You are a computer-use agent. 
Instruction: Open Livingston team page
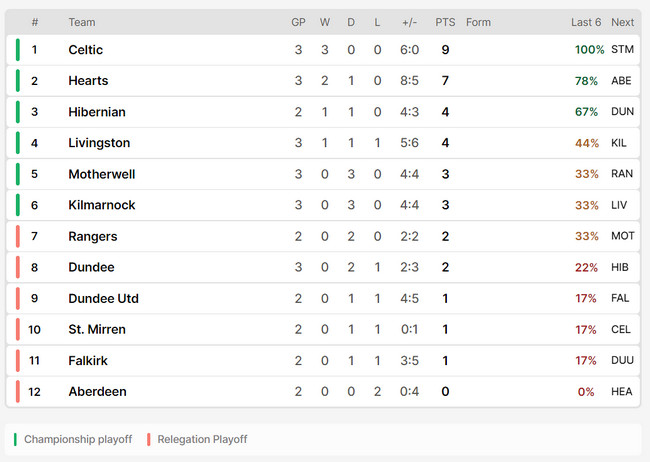coord(99,143)
